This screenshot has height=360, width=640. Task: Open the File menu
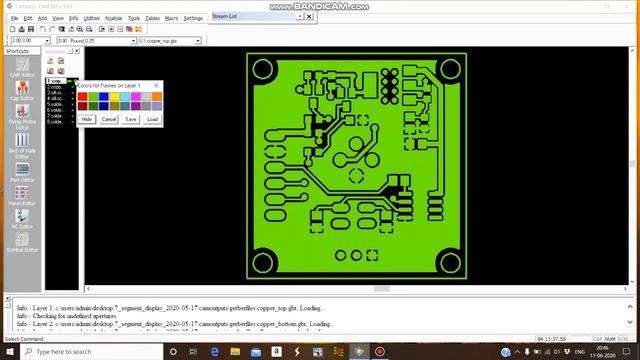click(14, 18)
